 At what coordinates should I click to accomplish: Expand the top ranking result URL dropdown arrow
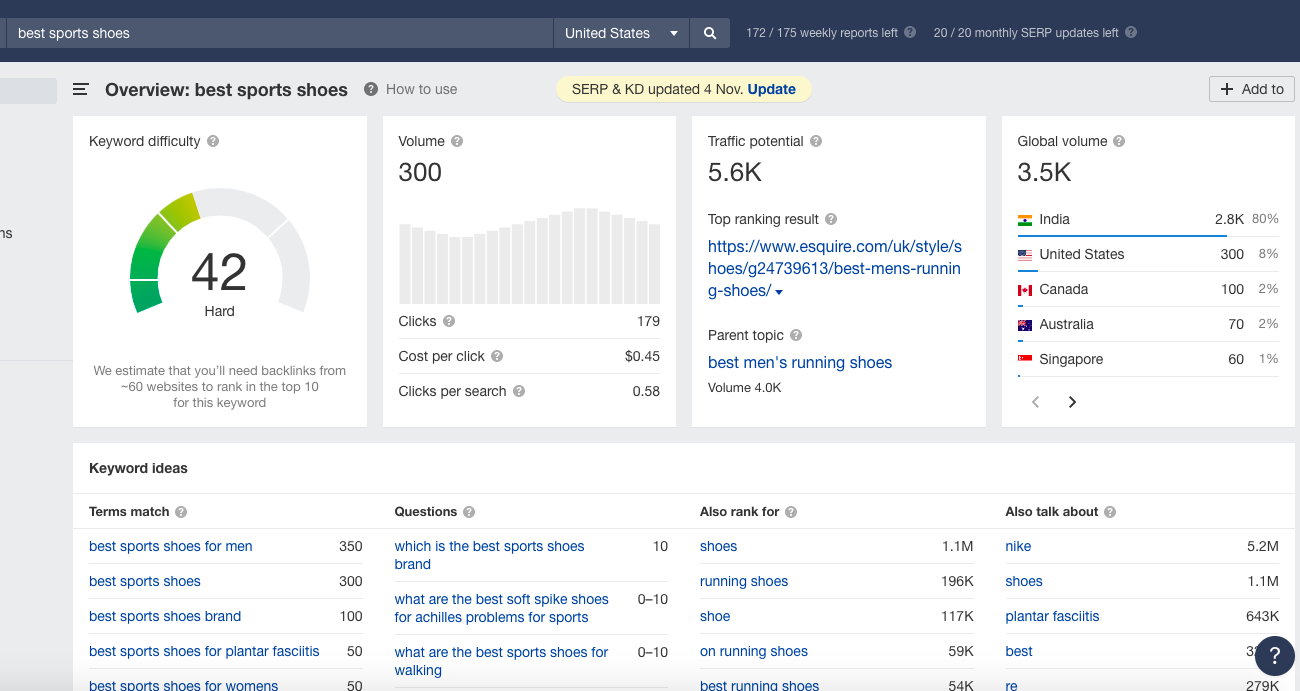[x=780, y=292]
